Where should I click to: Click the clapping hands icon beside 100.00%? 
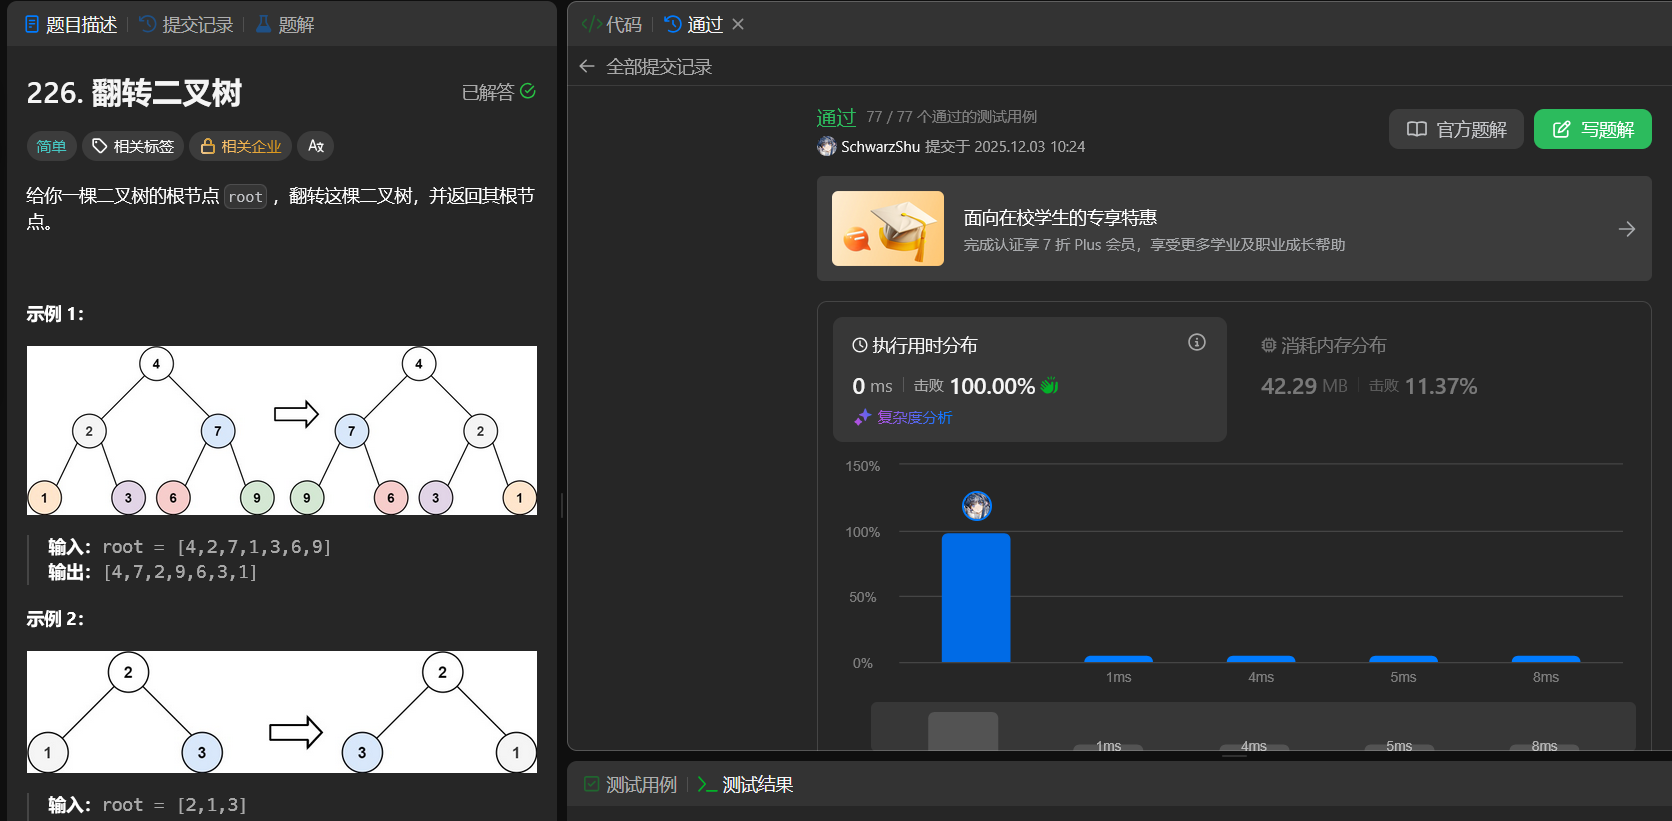click(1049, 386)
